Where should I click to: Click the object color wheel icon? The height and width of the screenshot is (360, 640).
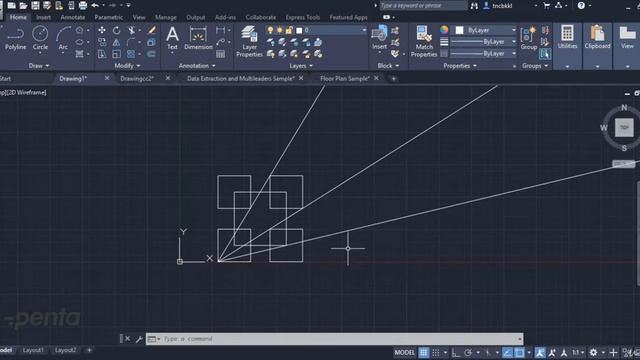pyautogui.click(x=444, y=30)
